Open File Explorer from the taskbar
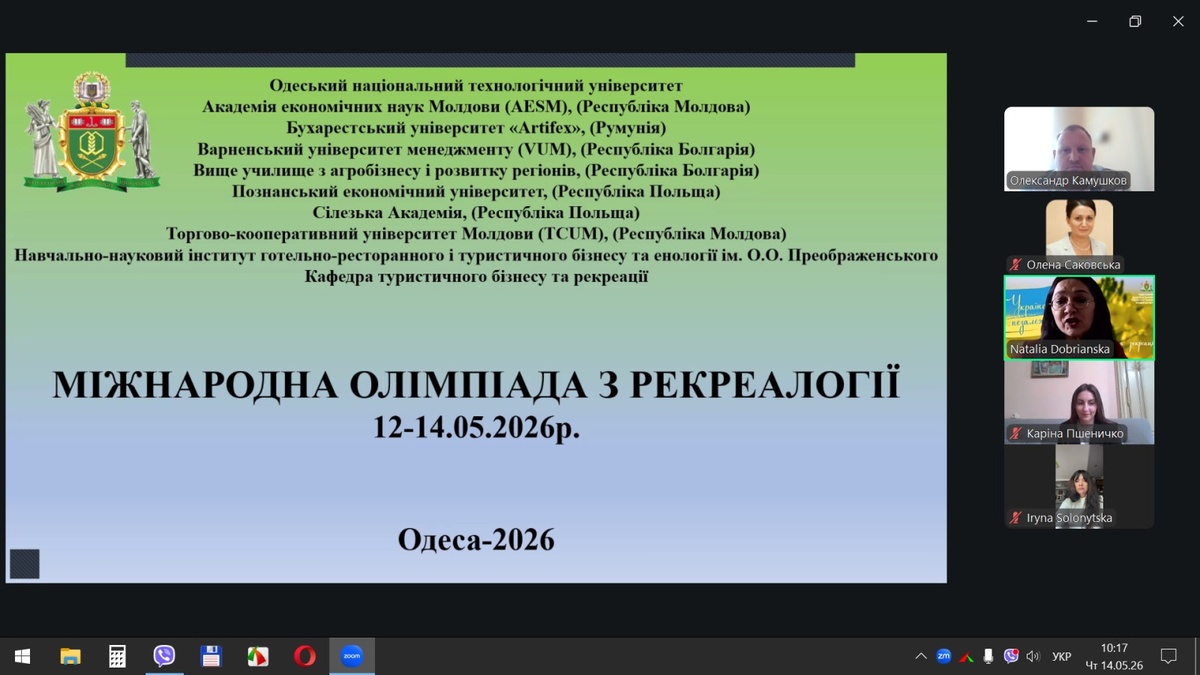Screen dimensions: 1200x675 [x=70, y=656]
